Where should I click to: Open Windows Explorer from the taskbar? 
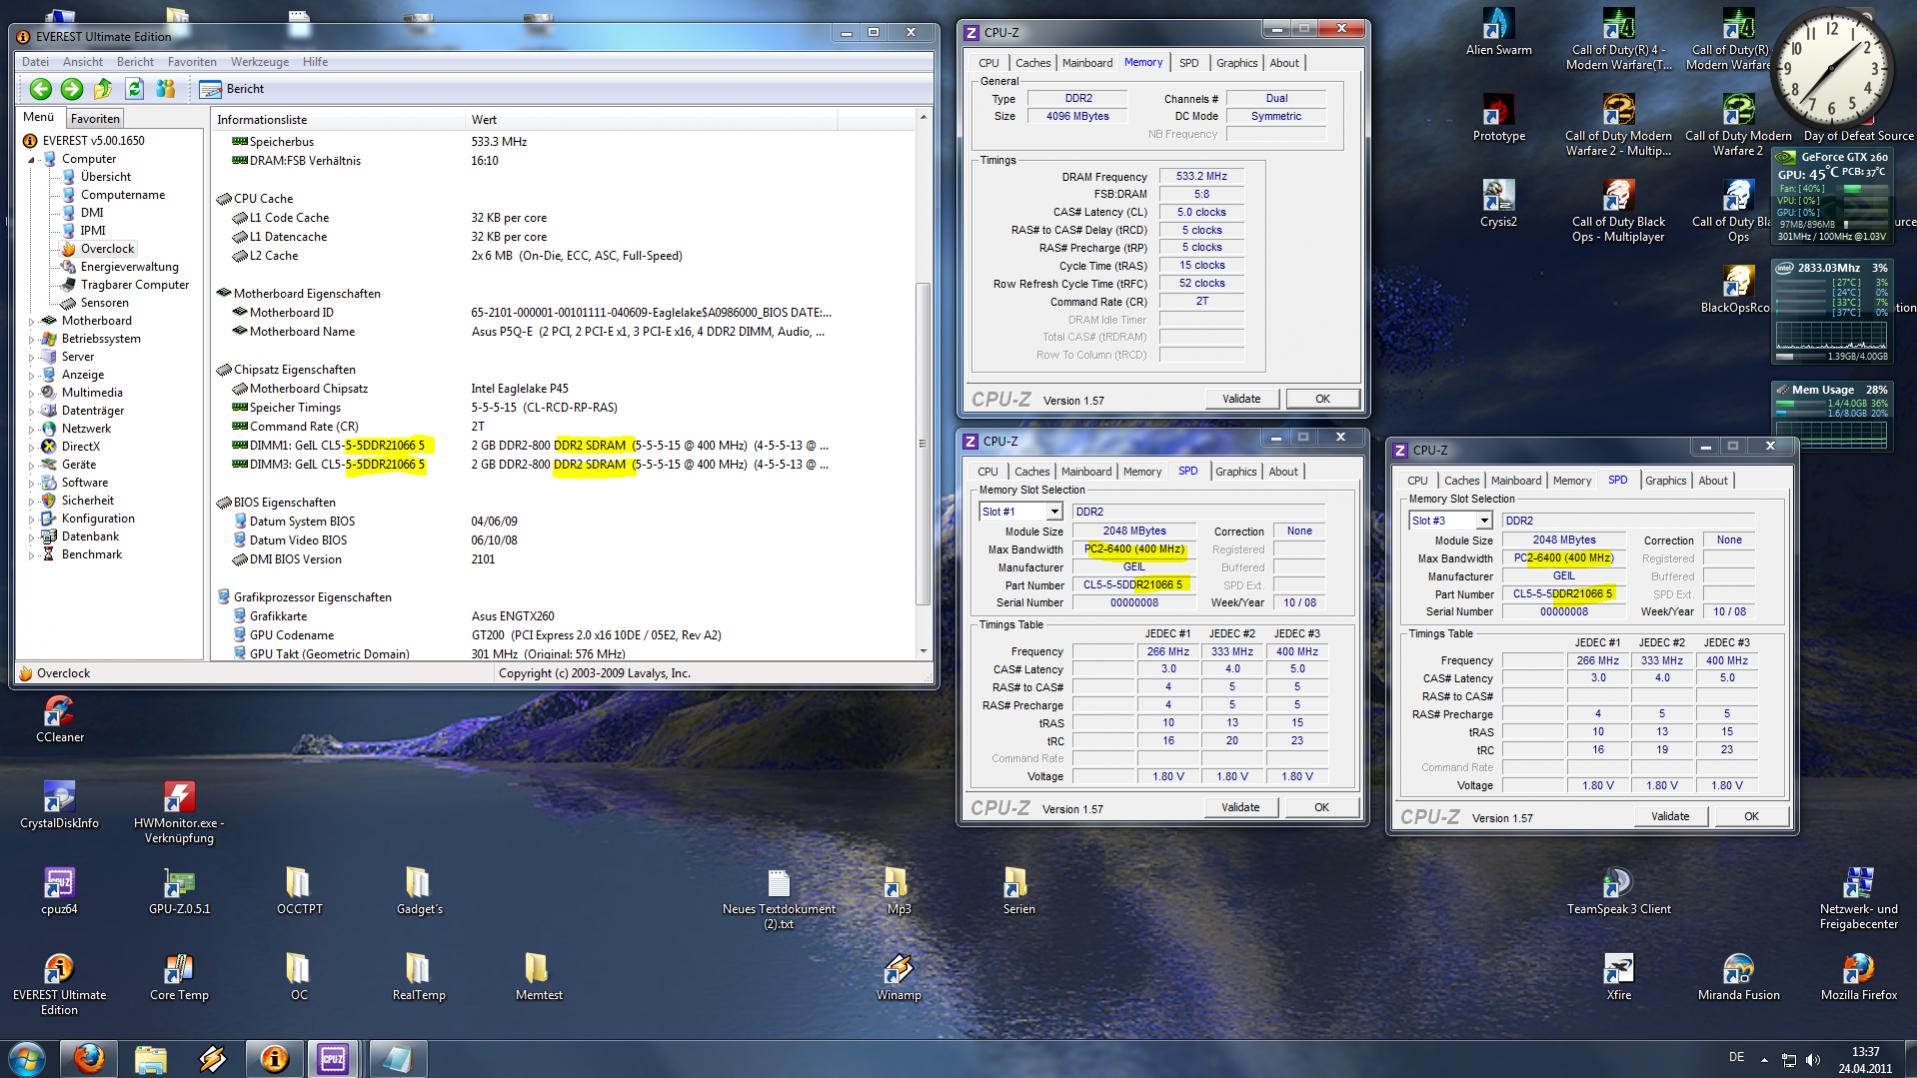151,1058
